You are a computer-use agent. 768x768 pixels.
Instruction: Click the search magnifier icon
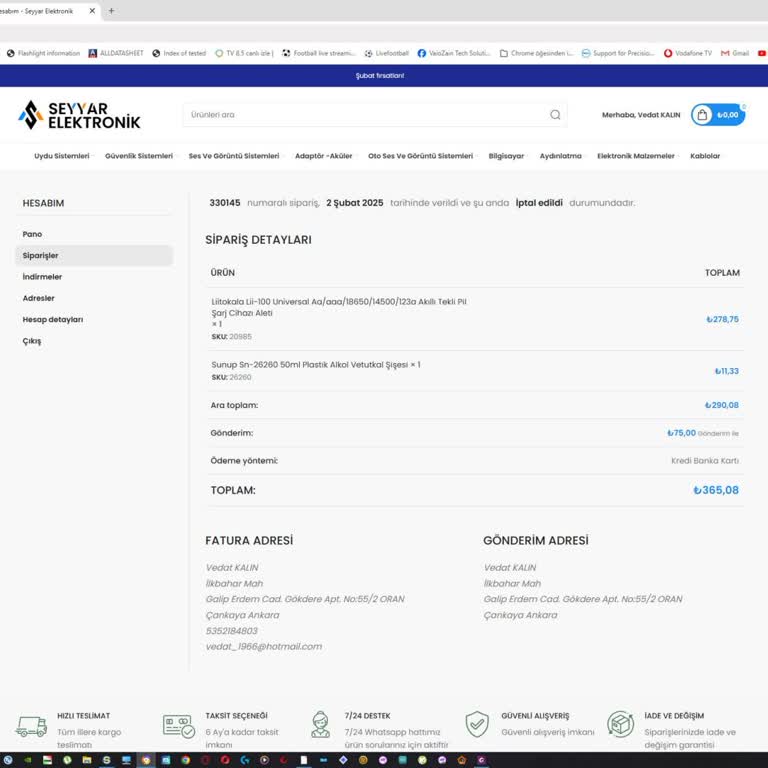[555, 115]
